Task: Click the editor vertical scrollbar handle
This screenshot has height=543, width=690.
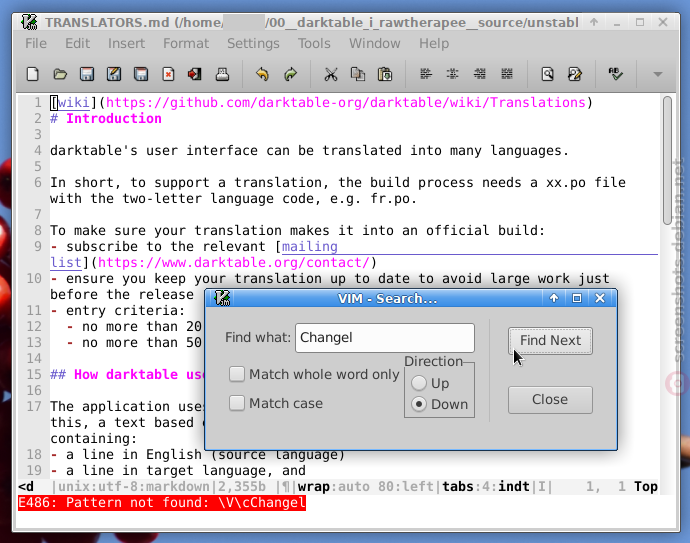Action: point(668,161)
